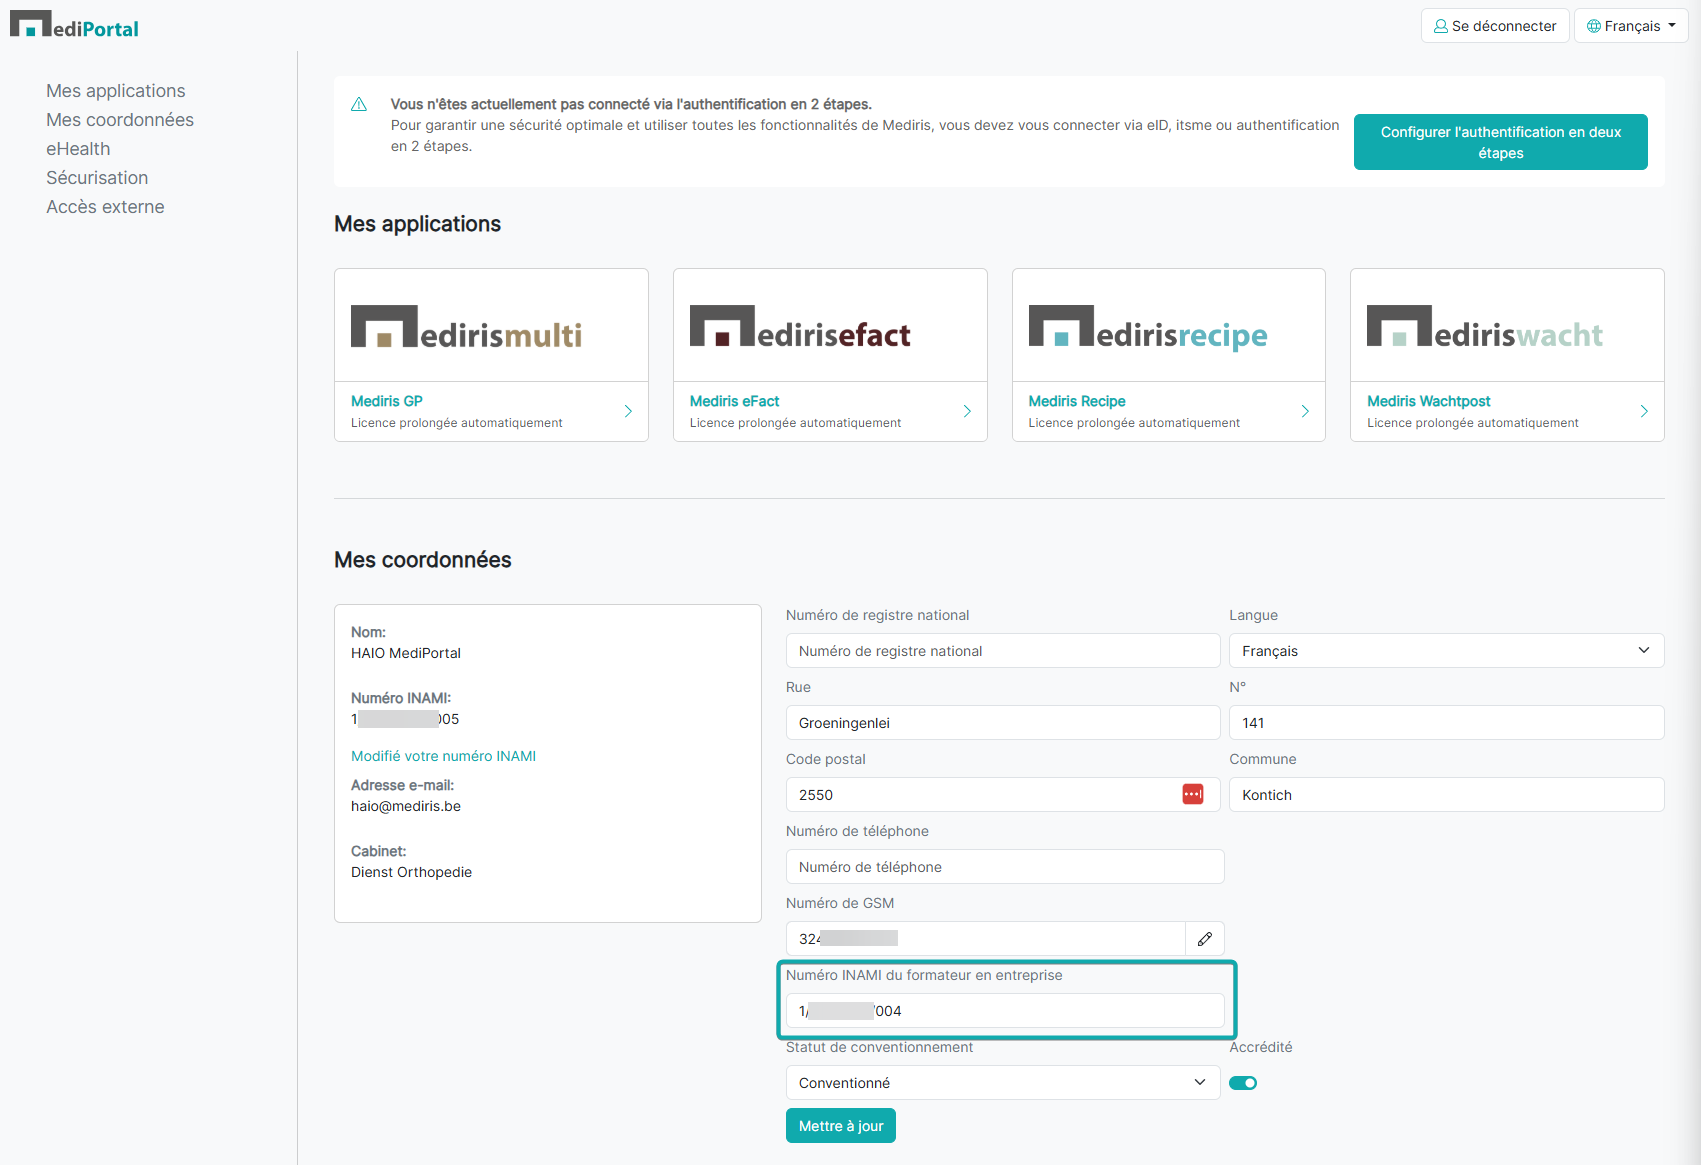Image resolution: width=1701 pixels, height=1165 pixels.
Task: Click the chevron arrow on Mediris Wachtpost card
Action: tap(1644, 411)
